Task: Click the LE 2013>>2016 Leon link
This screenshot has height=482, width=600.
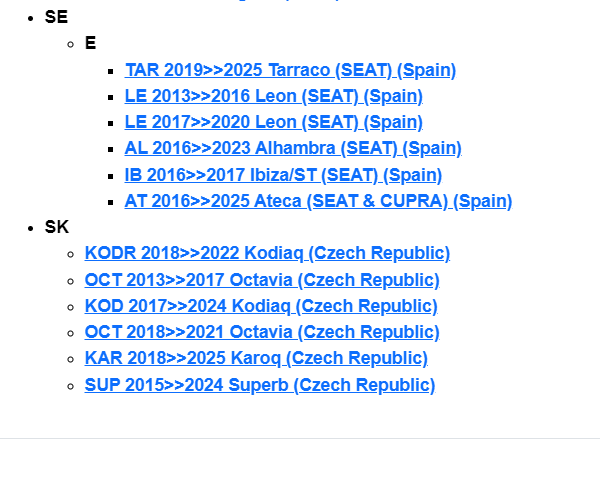Action: coord(273,96)
